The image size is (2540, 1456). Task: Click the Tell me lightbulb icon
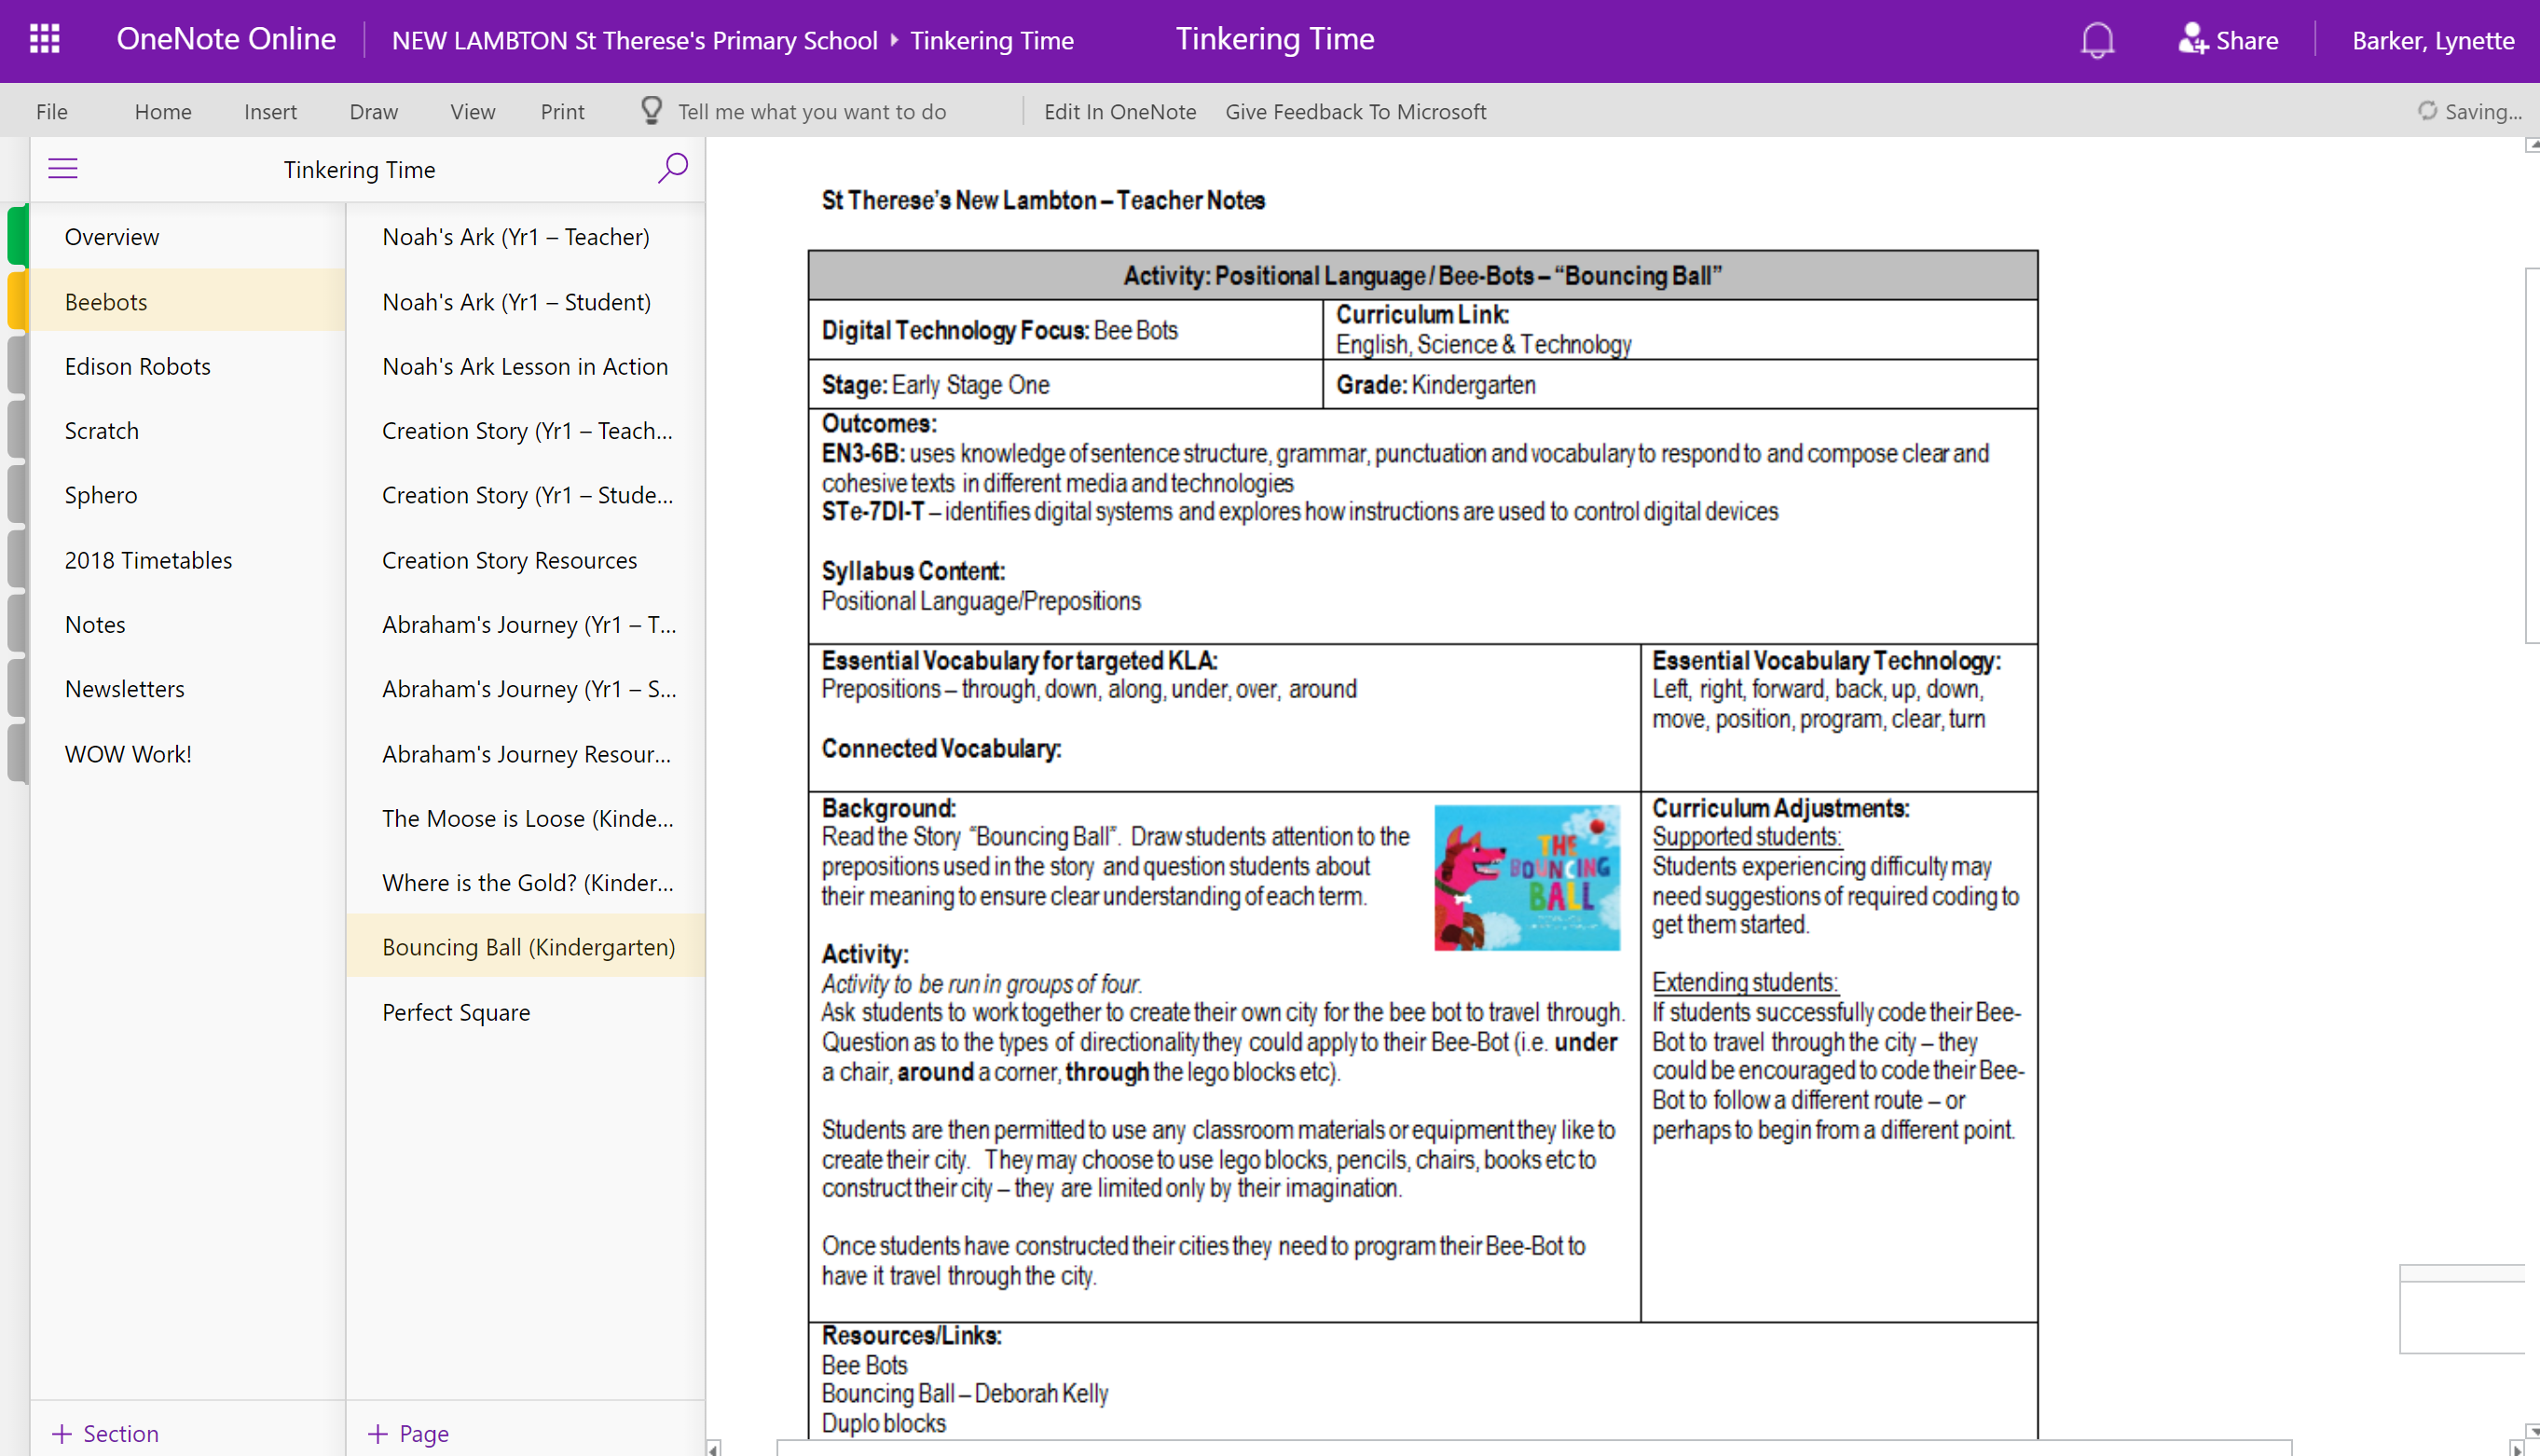[651, 110]
